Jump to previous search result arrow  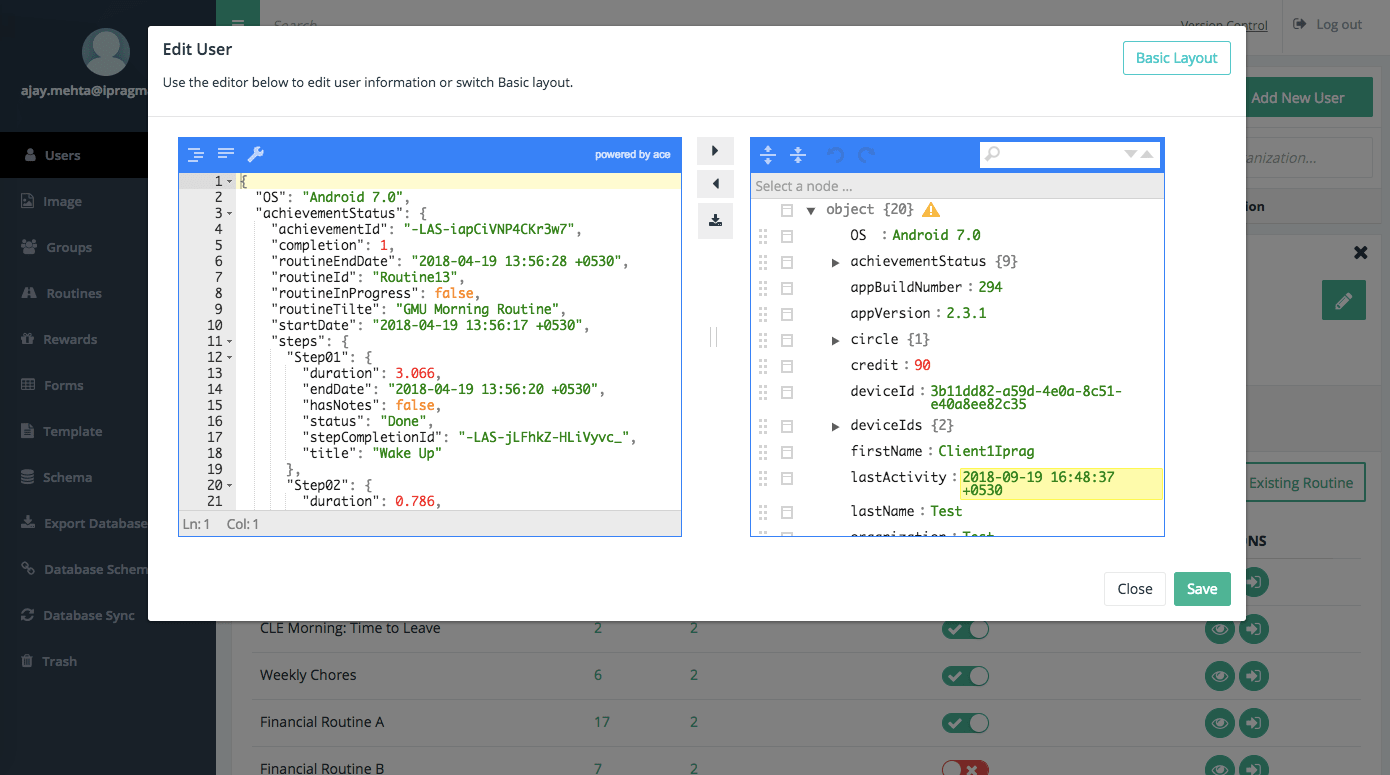pyautogui.click(x=1147, y=154)
